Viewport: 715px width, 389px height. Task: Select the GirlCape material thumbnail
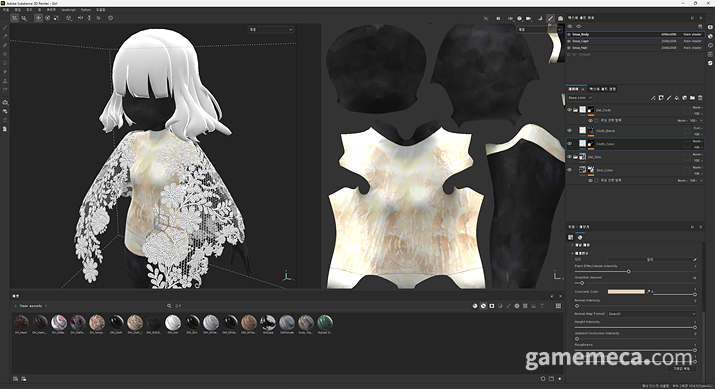click(x=268, y=324)
